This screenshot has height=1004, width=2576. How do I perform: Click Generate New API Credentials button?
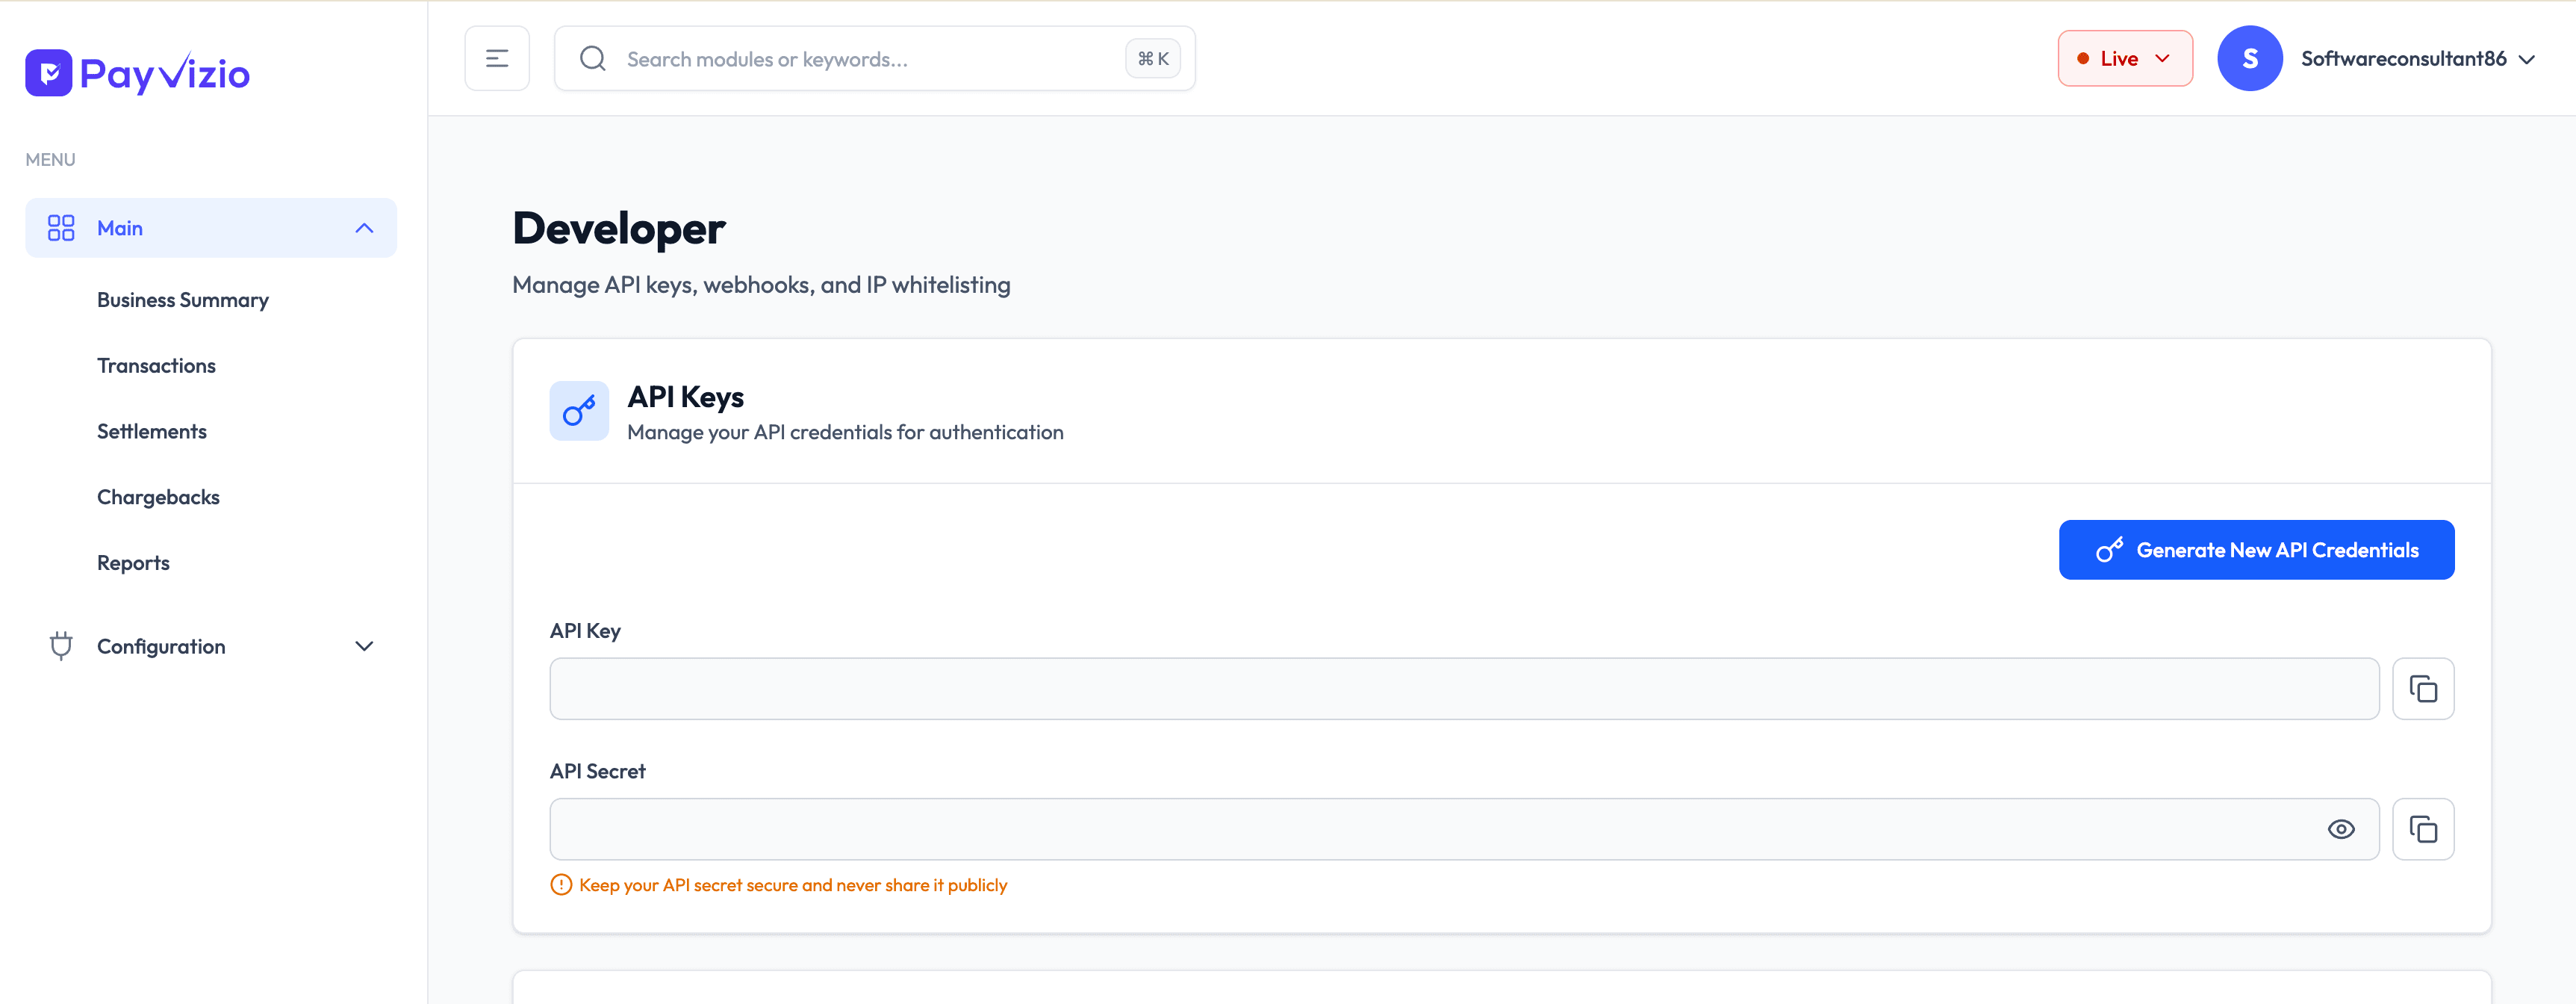click(2255, 550)
